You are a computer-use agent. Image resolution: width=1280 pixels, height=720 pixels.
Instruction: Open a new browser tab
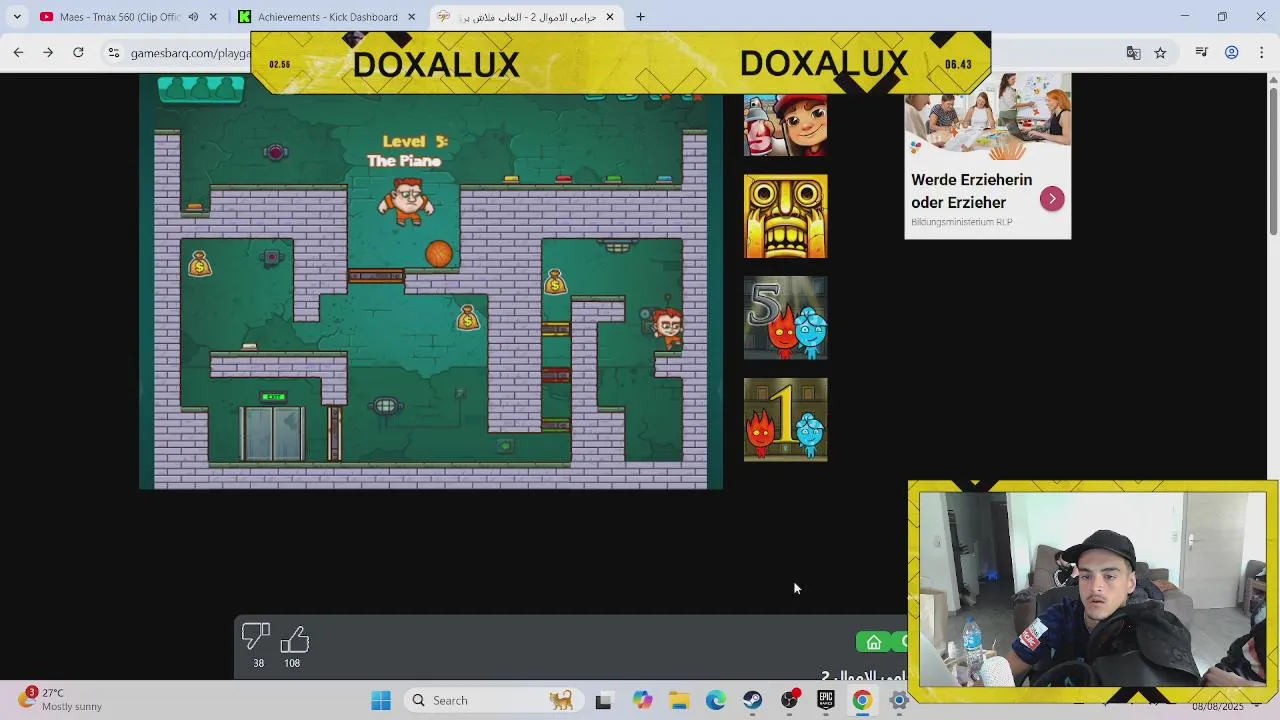coord(640,17)
